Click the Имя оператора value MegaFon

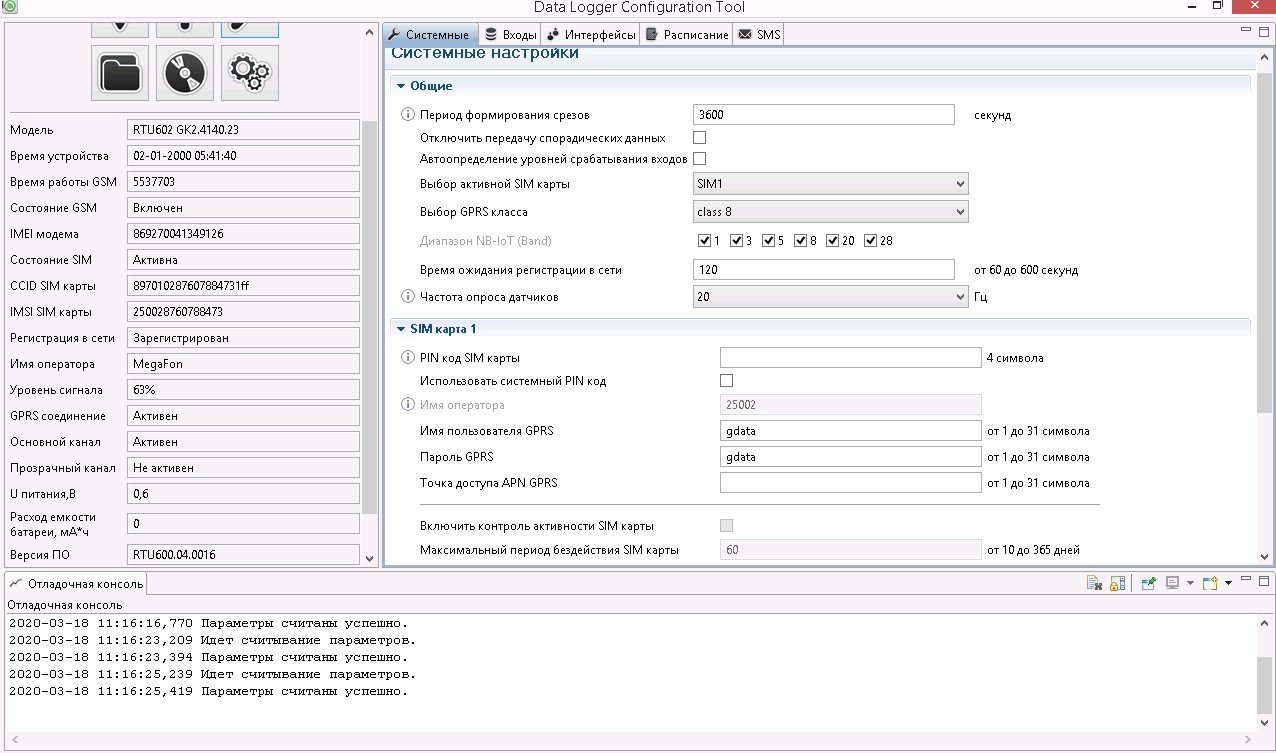[x=243, y=364]
